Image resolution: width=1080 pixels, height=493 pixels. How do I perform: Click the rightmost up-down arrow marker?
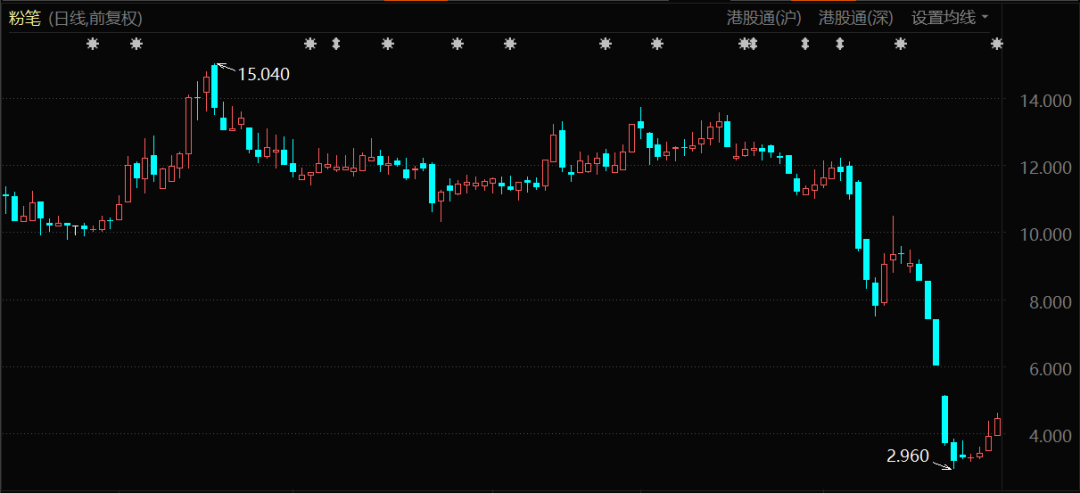click(840, 44)
